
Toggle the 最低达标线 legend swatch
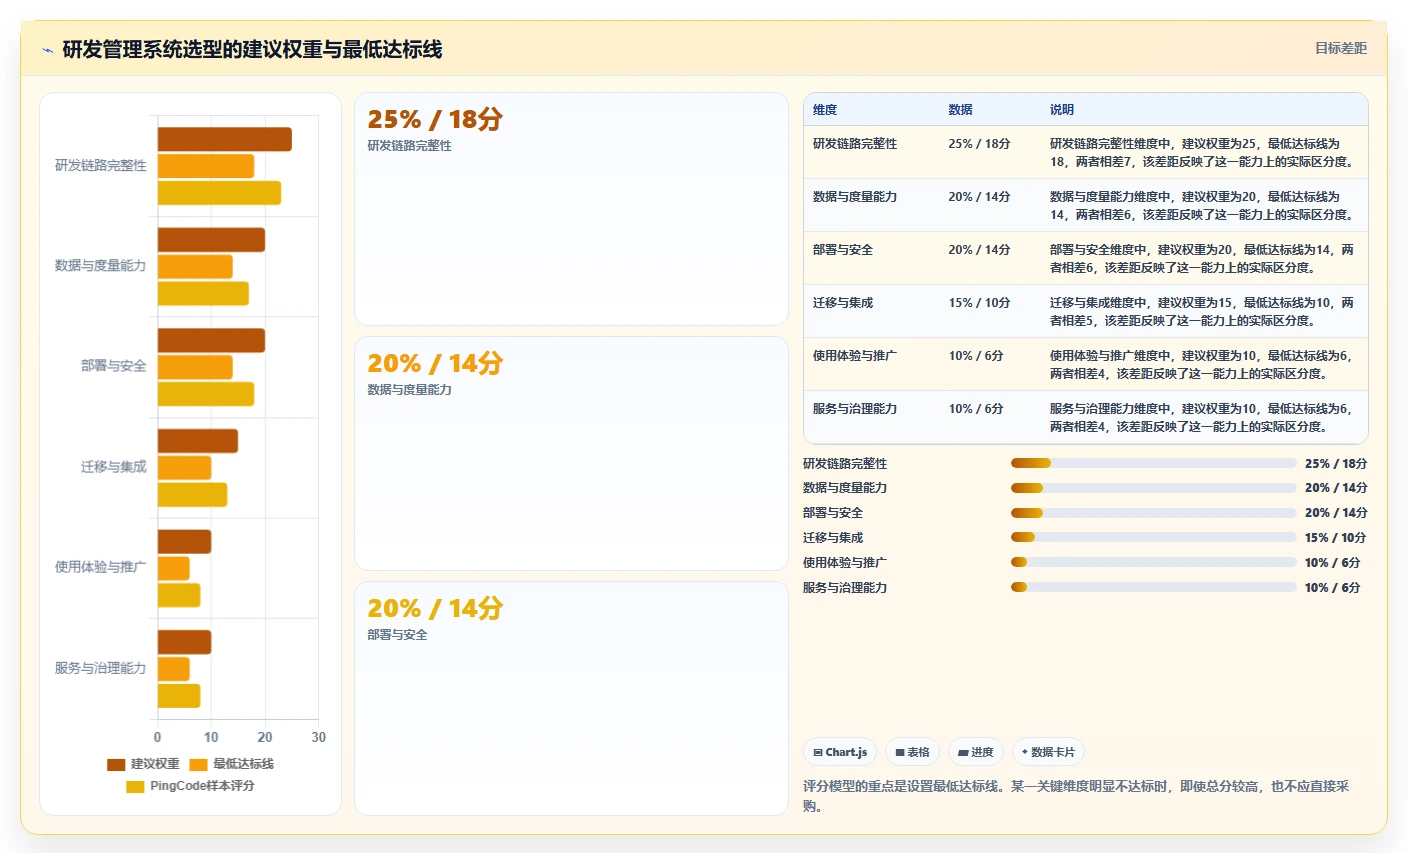(198, 764)
